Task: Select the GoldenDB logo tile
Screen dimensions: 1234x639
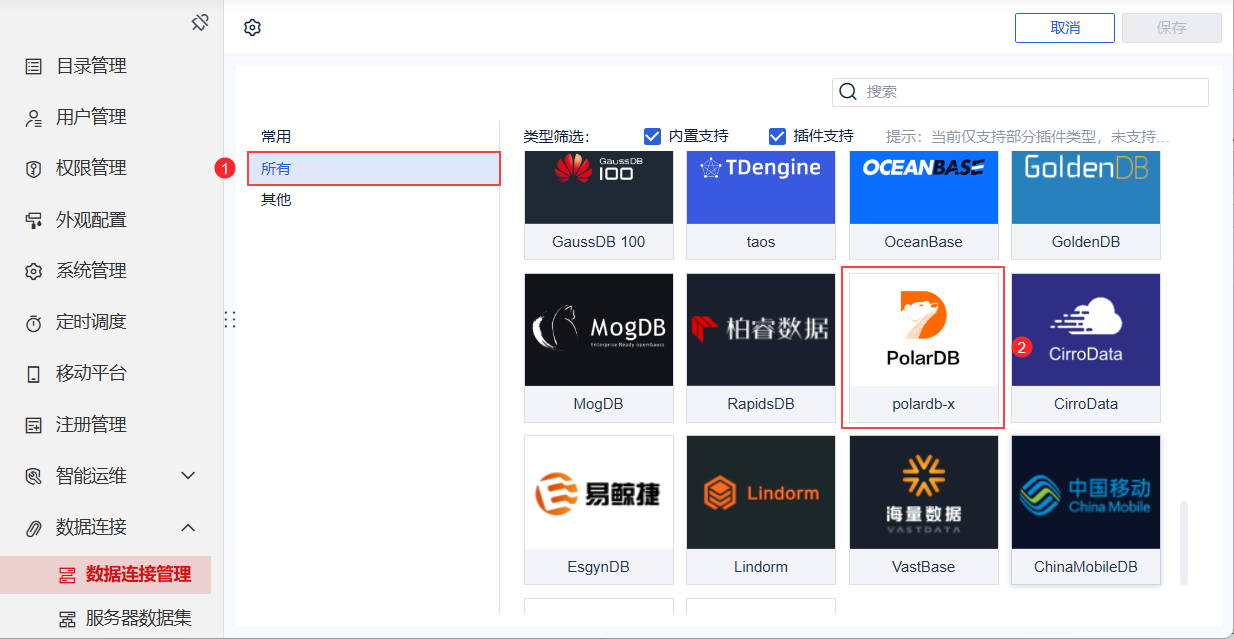Action: point(1086,188)
